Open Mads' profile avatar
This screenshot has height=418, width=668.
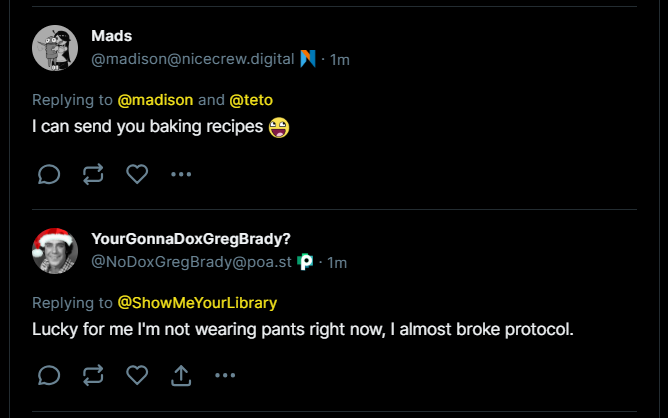pyautogui.click(x=55, y=47)
